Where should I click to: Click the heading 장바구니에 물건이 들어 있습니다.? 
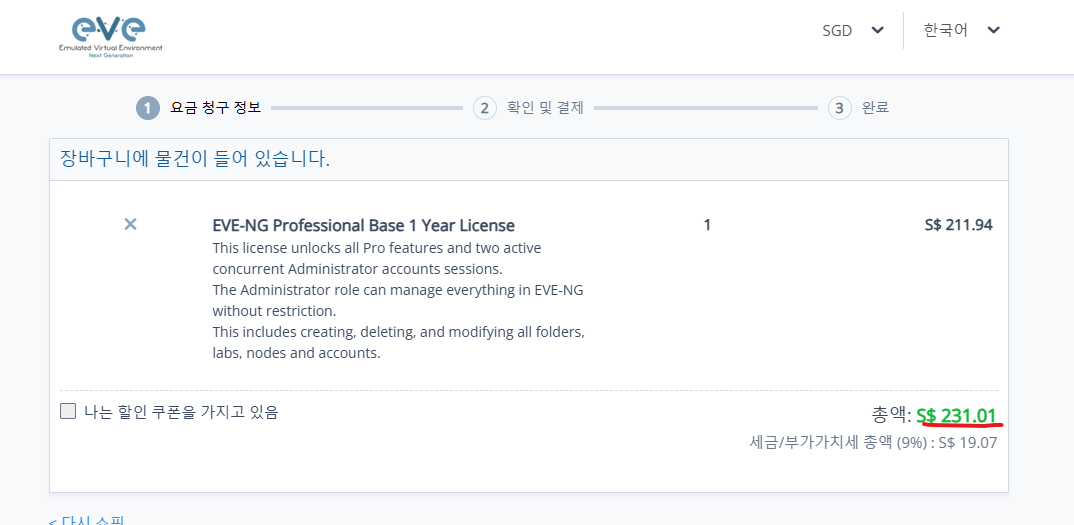[x=195, y=160]
